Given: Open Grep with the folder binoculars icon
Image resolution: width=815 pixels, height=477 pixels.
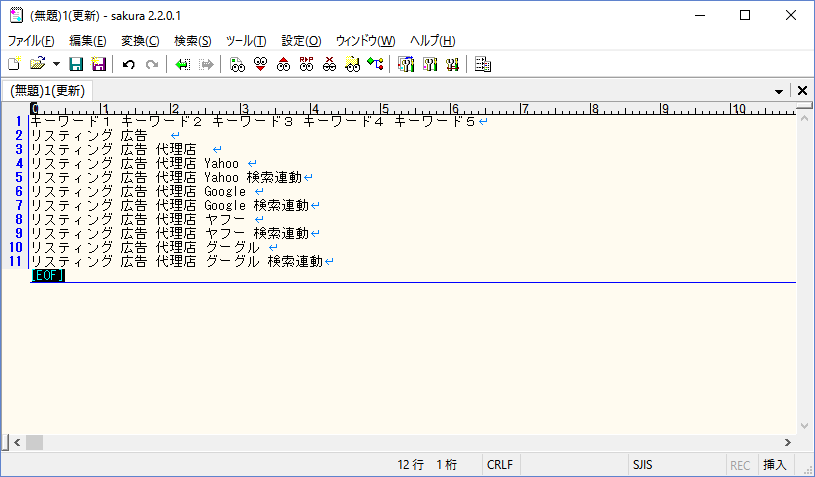Looking at the screenshot, I should tap(352, 64).
